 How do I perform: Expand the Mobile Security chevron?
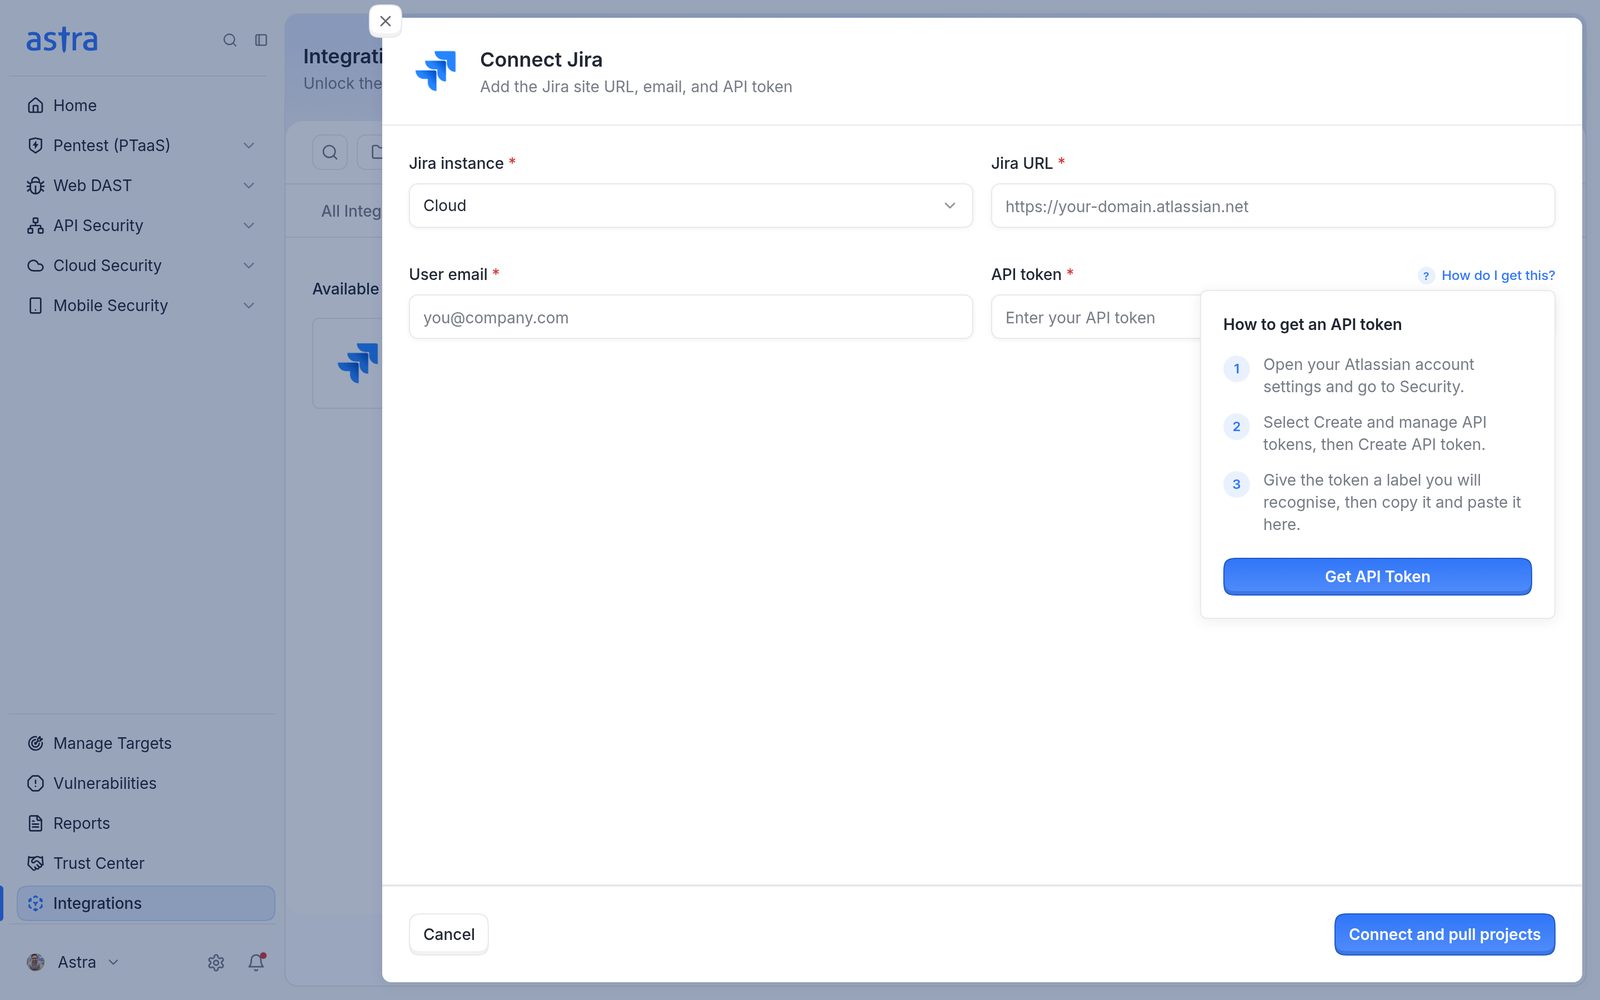click(x=249, y=305)
